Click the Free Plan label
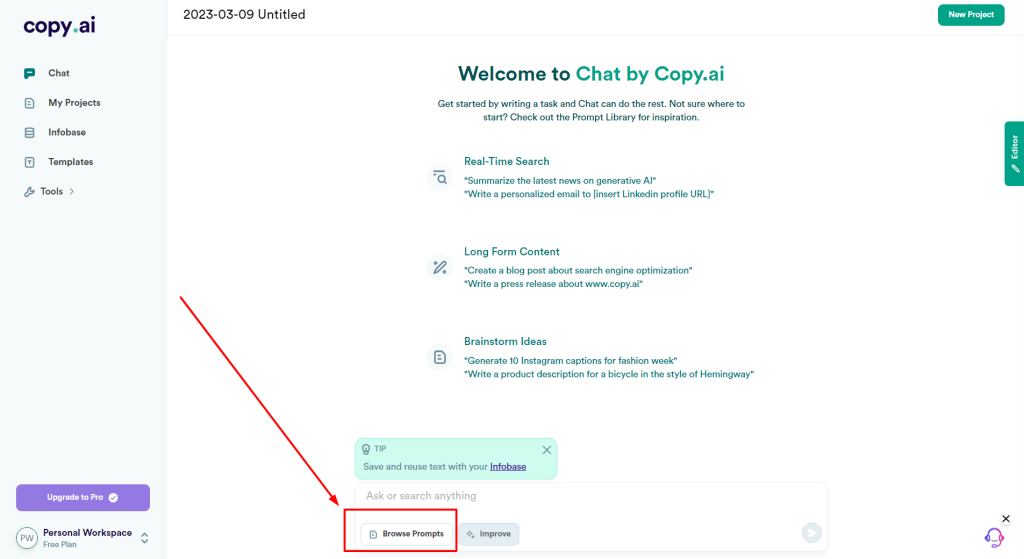 [x=59, y=545]
